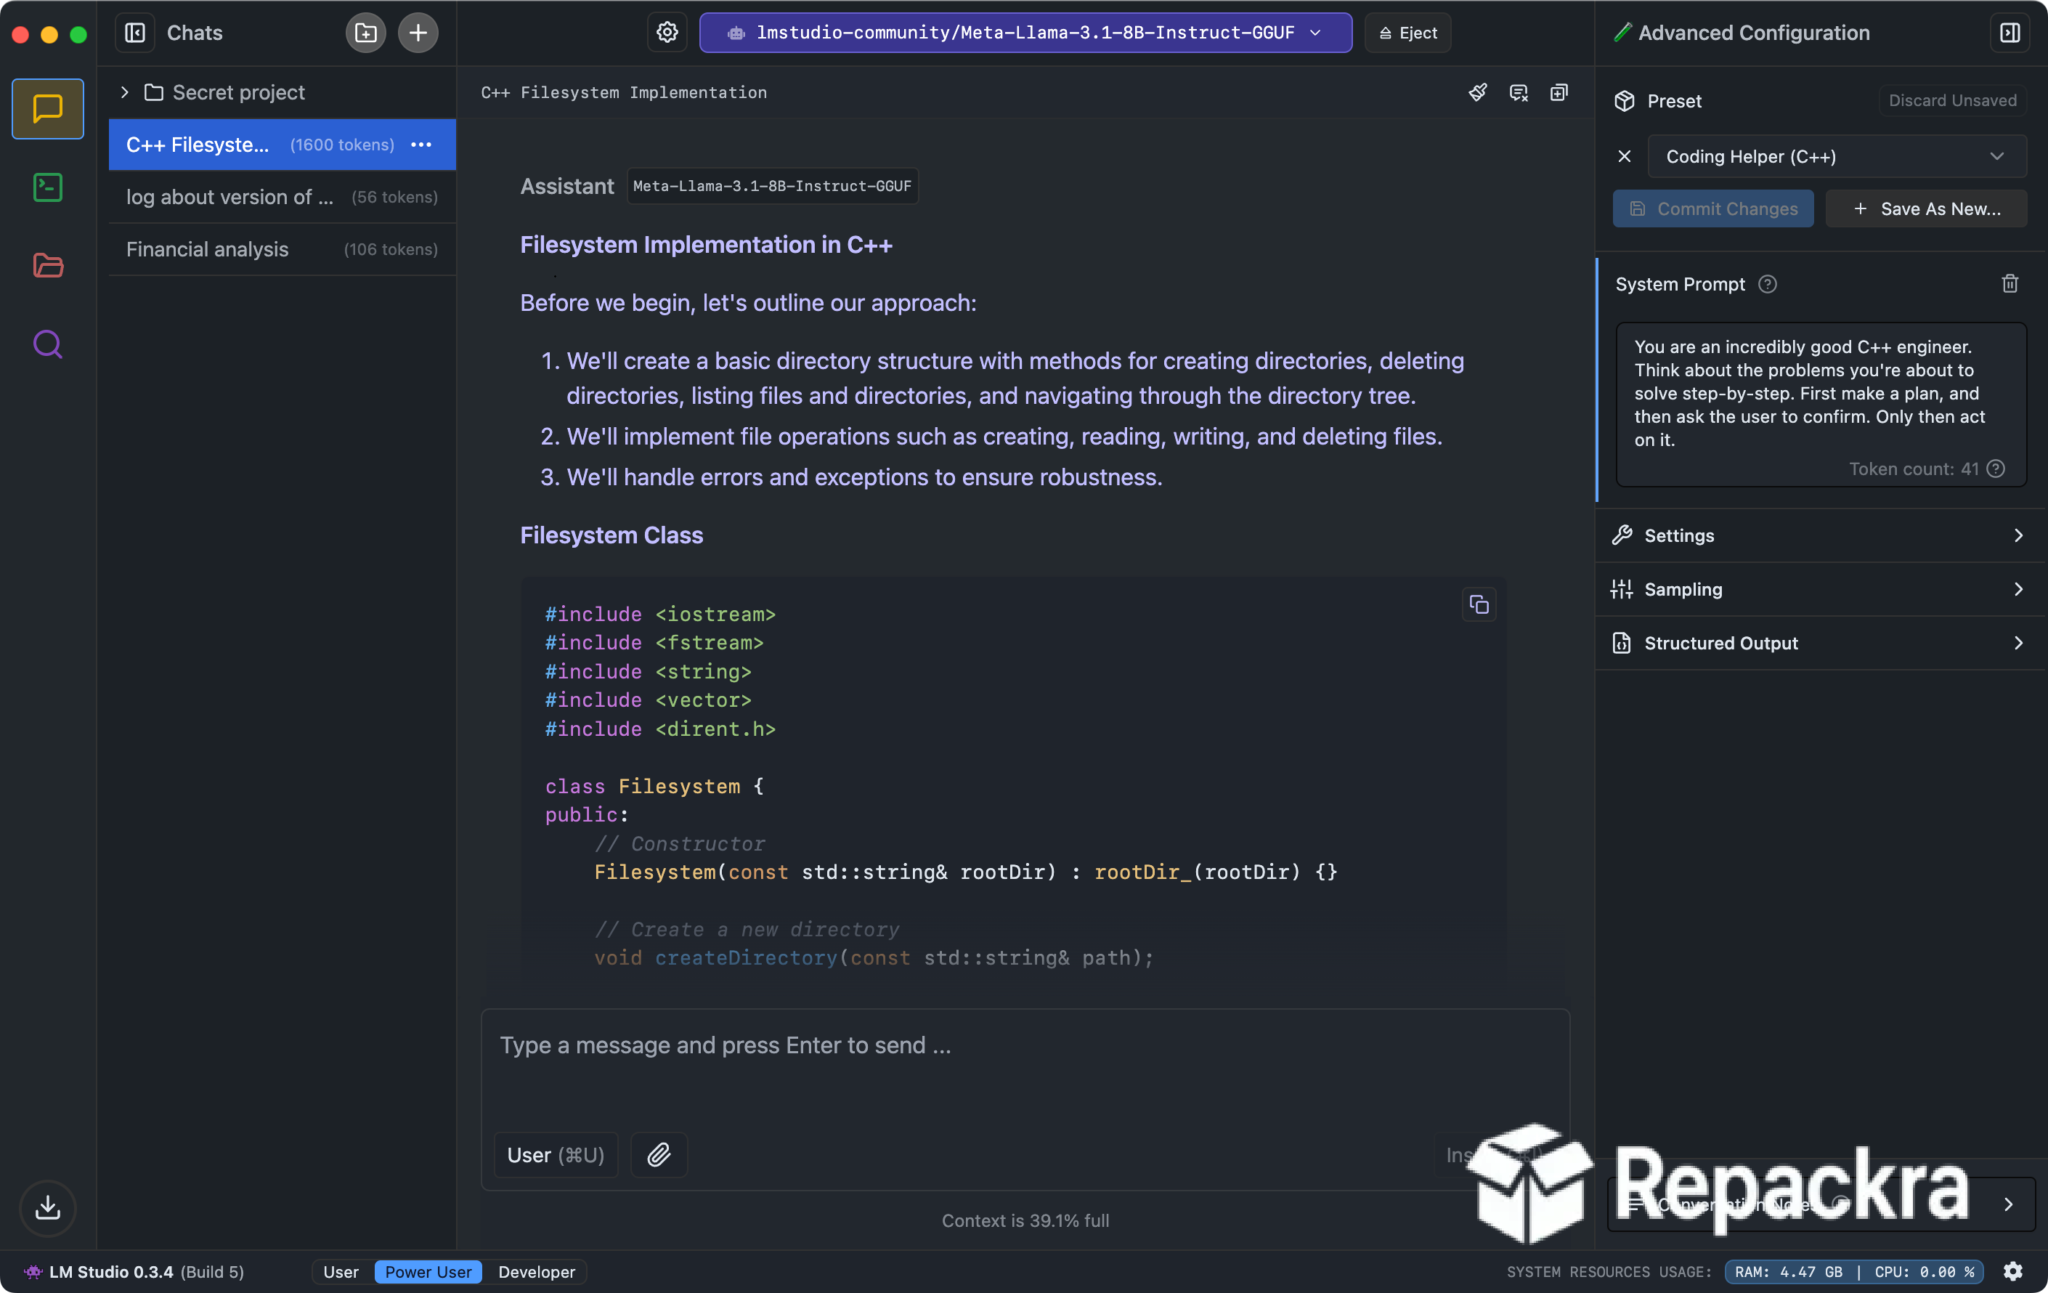Expand the Conversation Notes panel chevron
The width and height of the screenshot is (2048, 1293).
2008,1204
